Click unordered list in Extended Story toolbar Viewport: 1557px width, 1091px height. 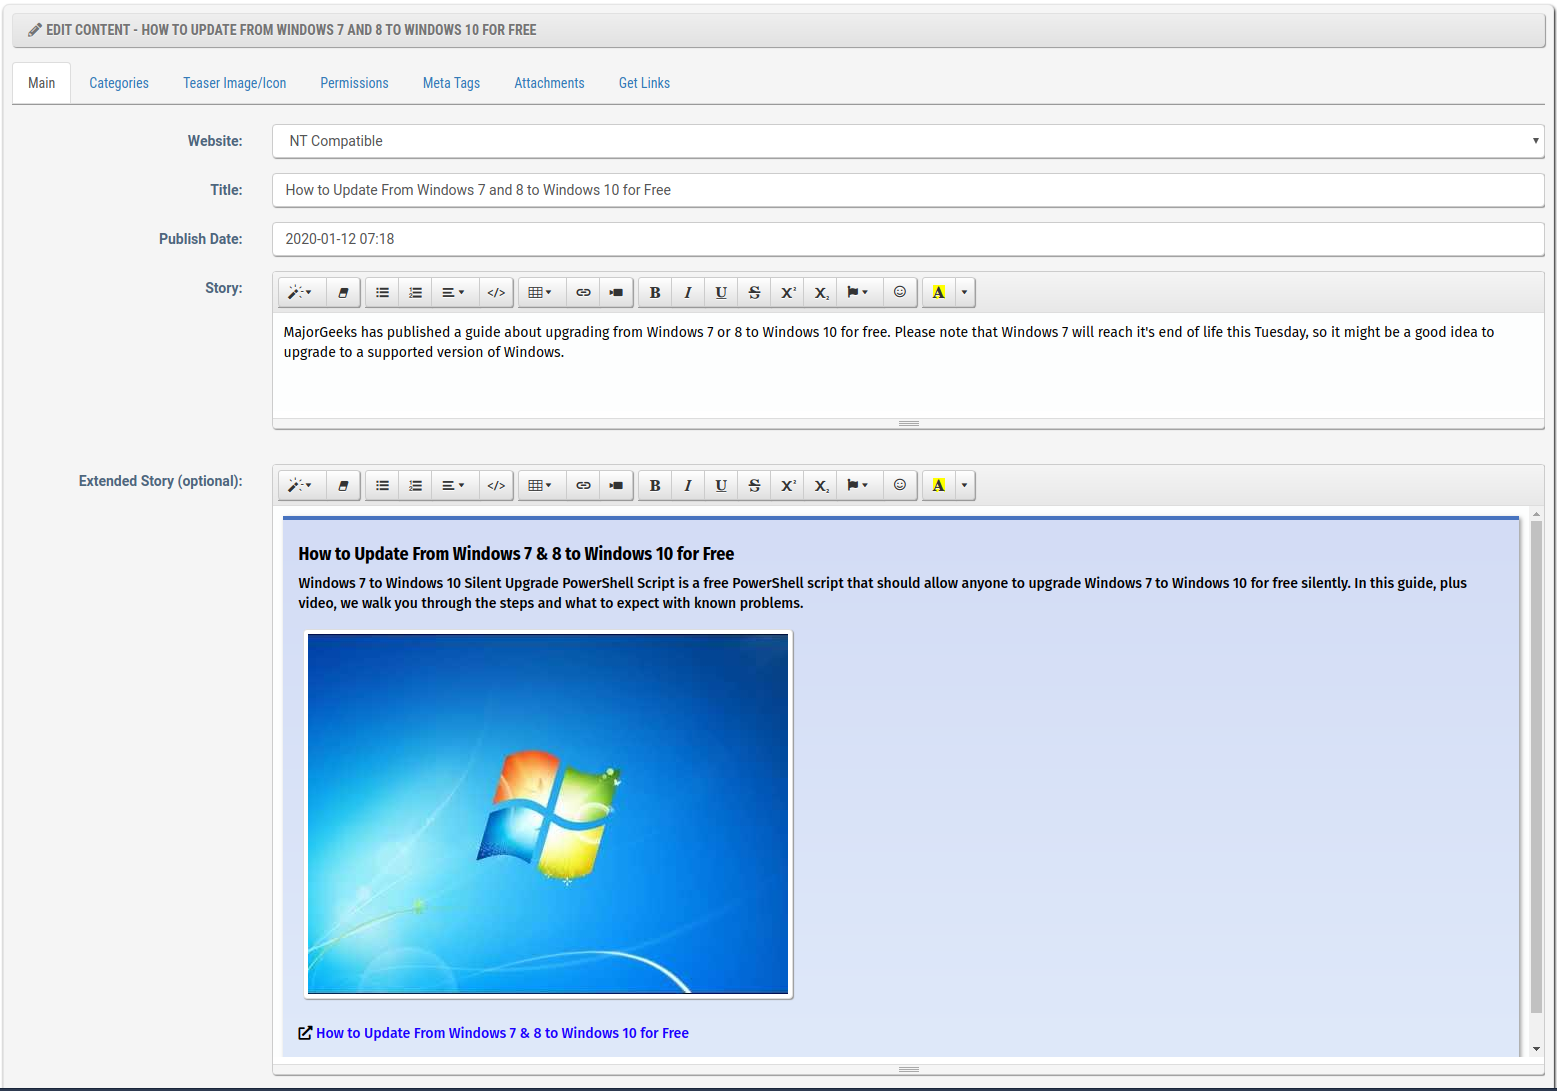point(382,485)
